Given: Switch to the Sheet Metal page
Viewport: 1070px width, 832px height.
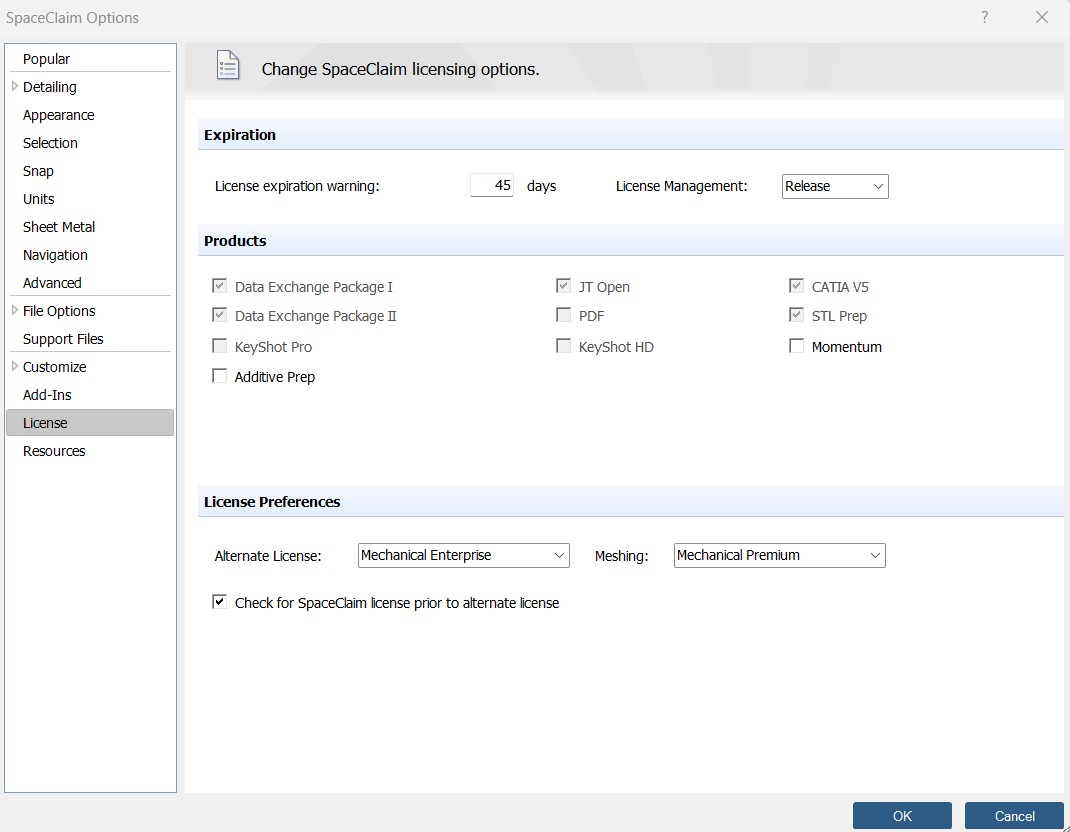Looking at the screenshot, I should (x=59, y=227).
